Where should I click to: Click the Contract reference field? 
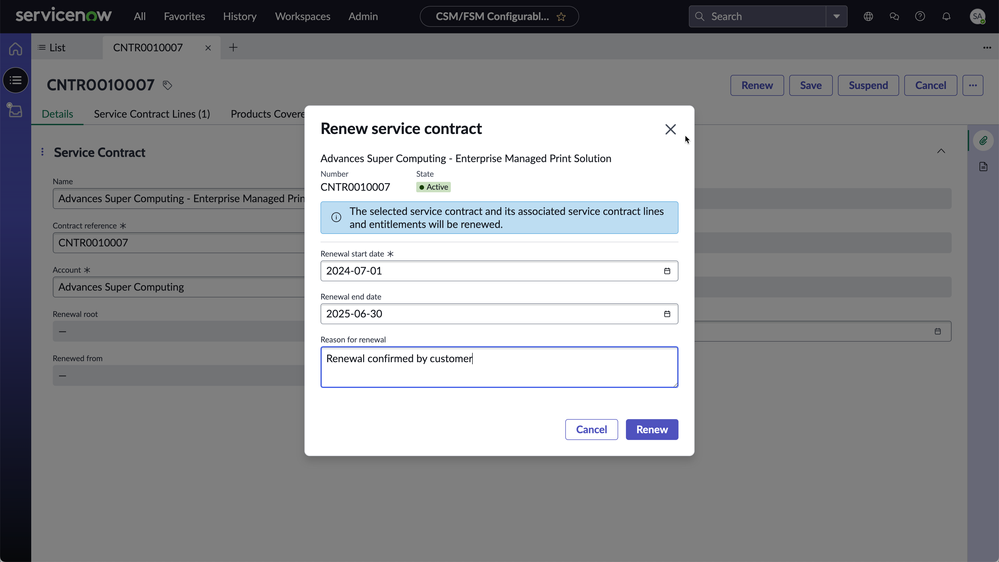coord(178,243)
